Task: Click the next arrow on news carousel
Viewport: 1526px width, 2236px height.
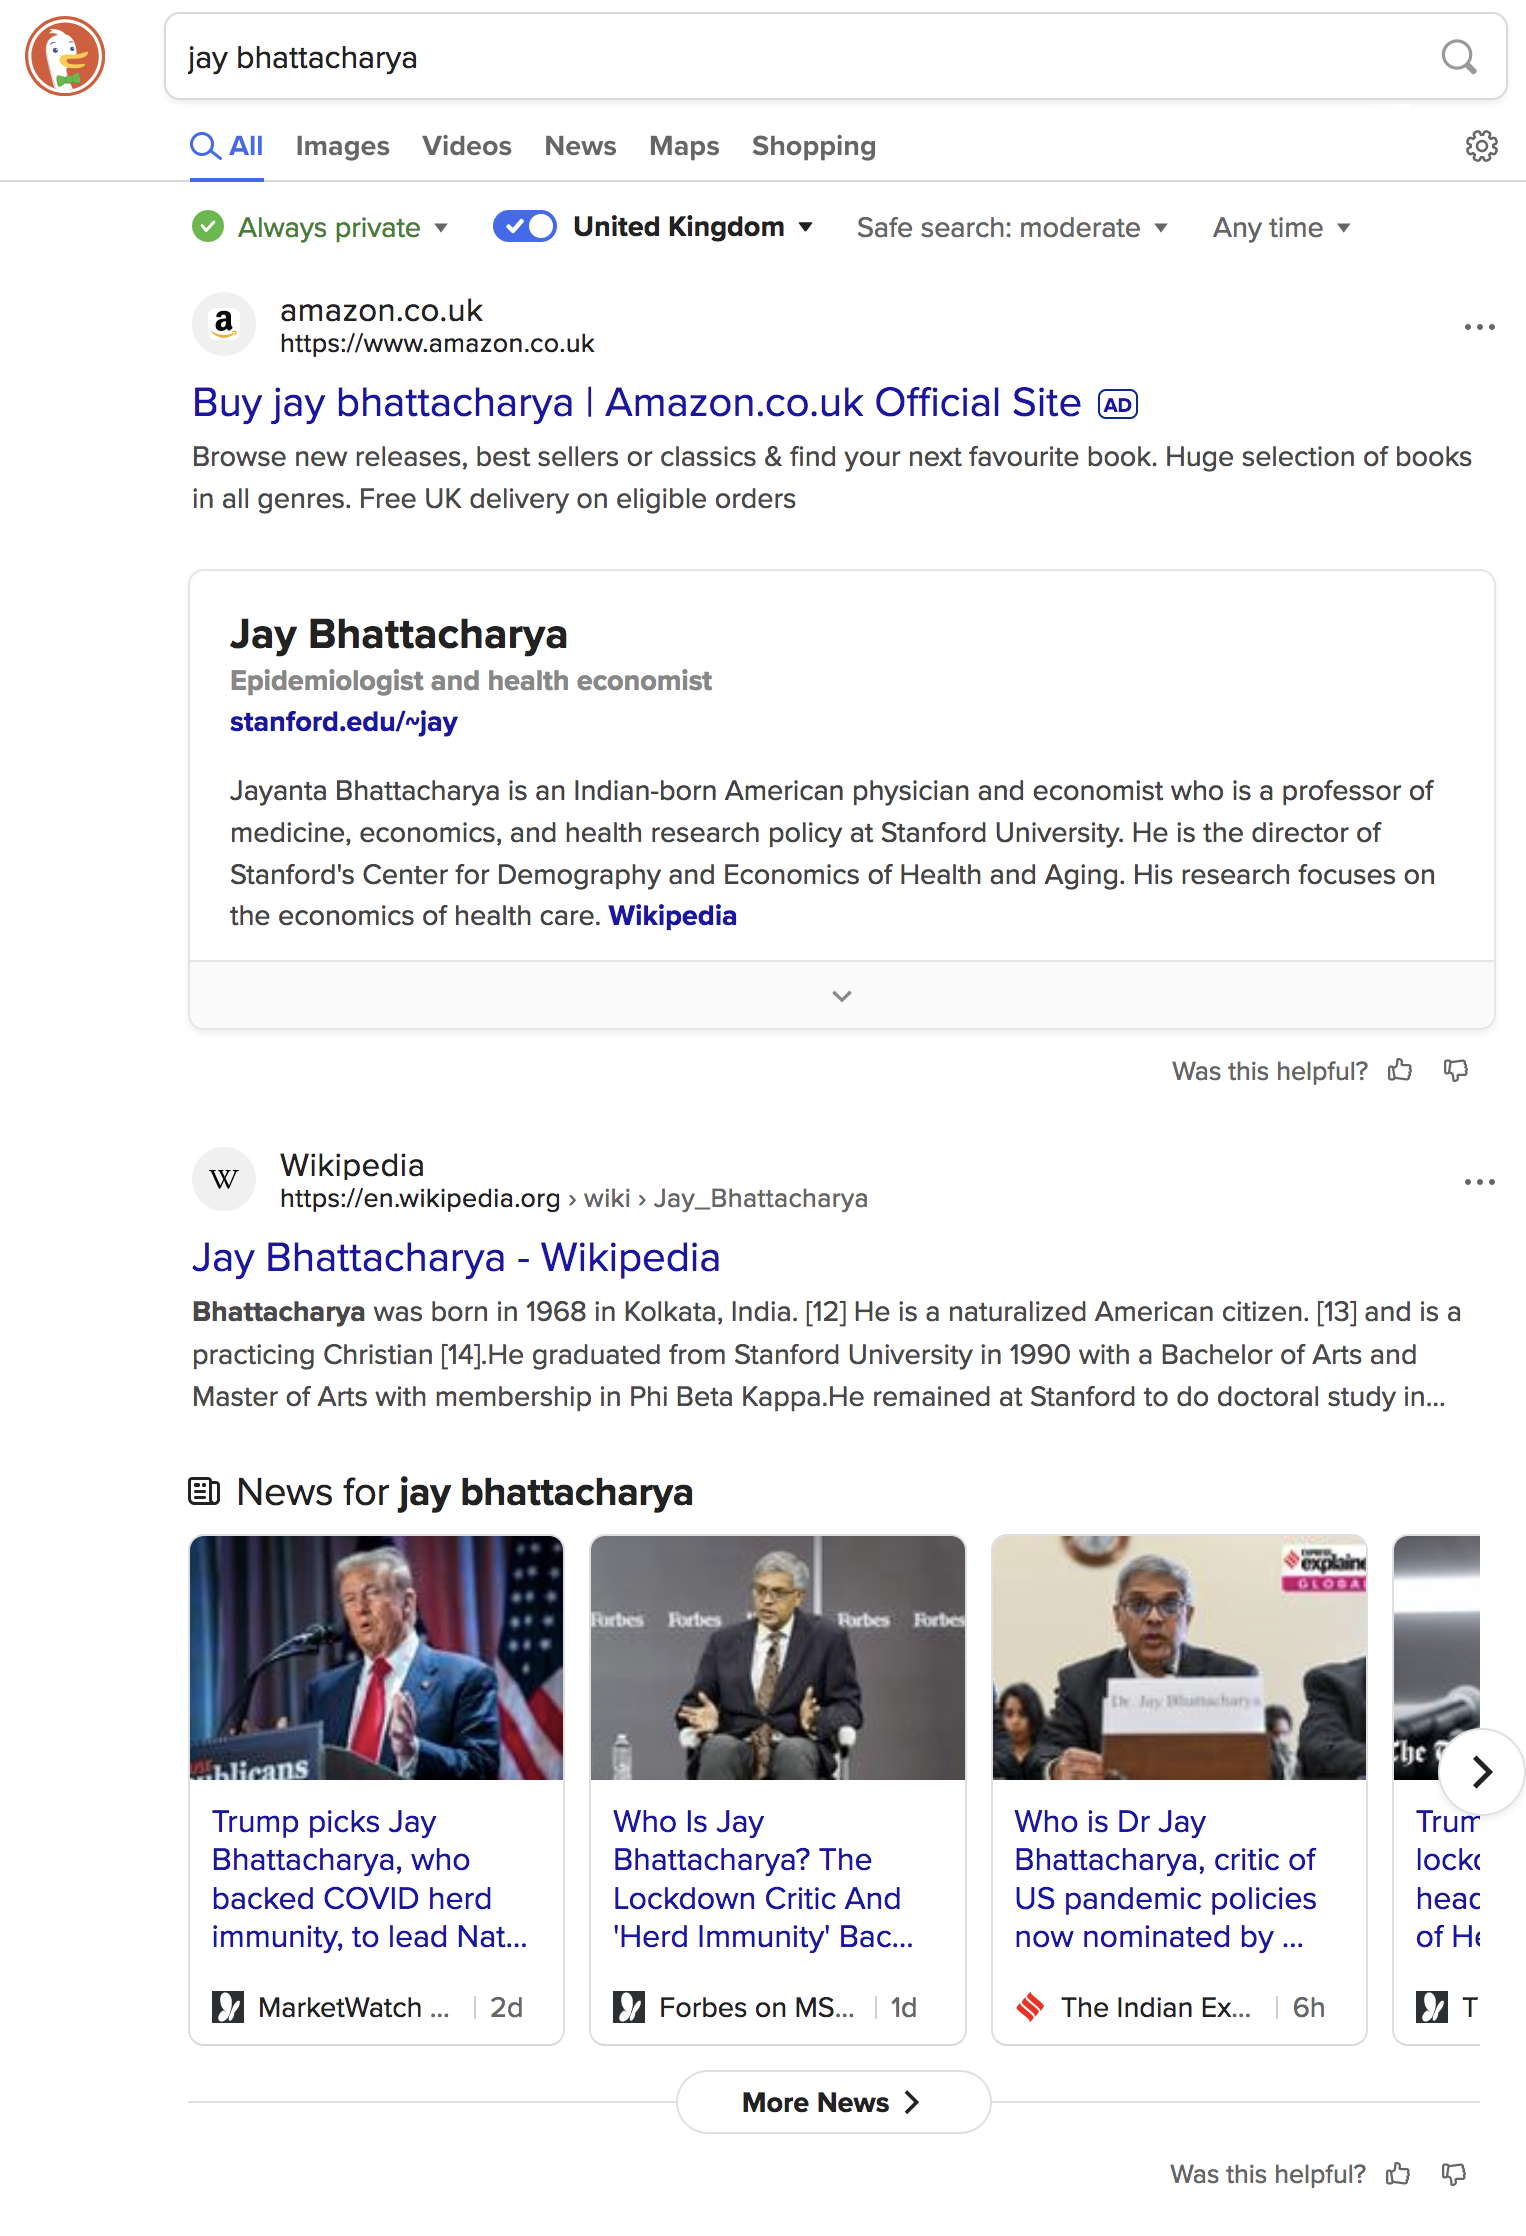Action: pos(1481,1772)
